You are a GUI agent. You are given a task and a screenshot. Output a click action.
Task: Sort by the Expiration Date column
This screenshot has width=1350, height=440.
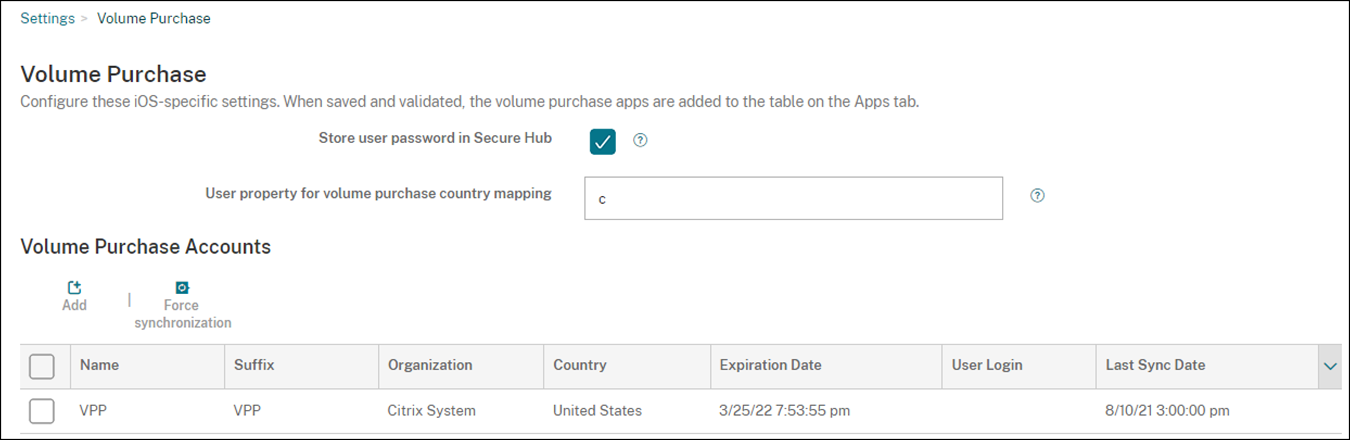(x=770, y=365)
